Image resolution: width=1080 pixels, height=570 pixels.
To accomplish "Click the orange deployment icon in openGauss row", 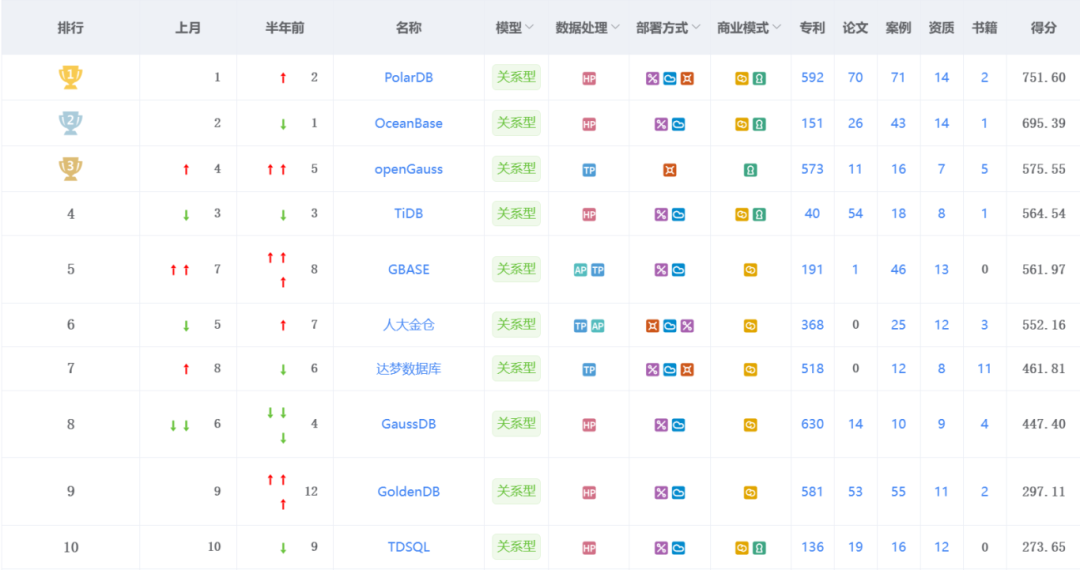I will click(x=669, y=170).
